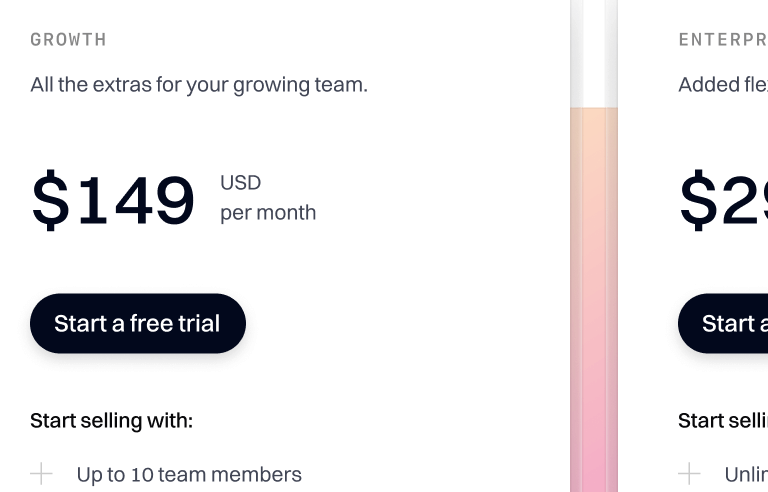The width and height of the screenshot is (768, 492).
Task: Click Growth's Start selling with heading
Action: [x=111, y=420]
